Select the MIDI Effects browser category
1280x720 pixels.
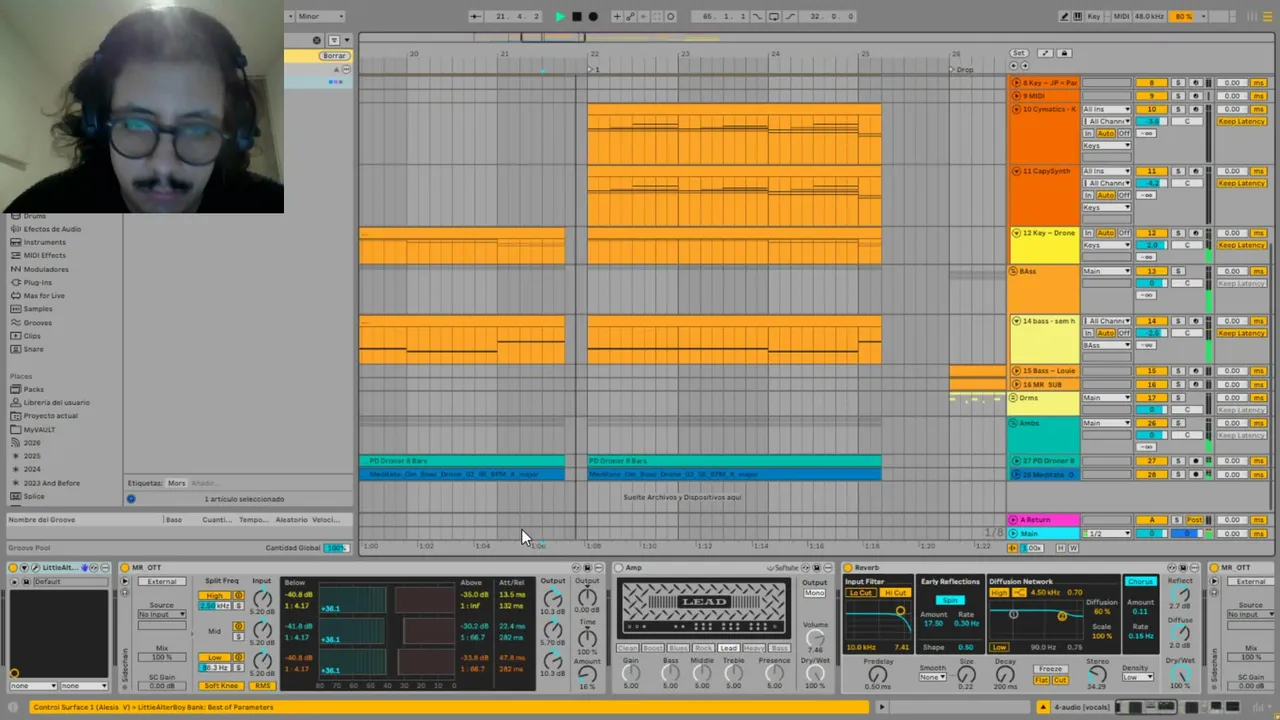(45, 255)
